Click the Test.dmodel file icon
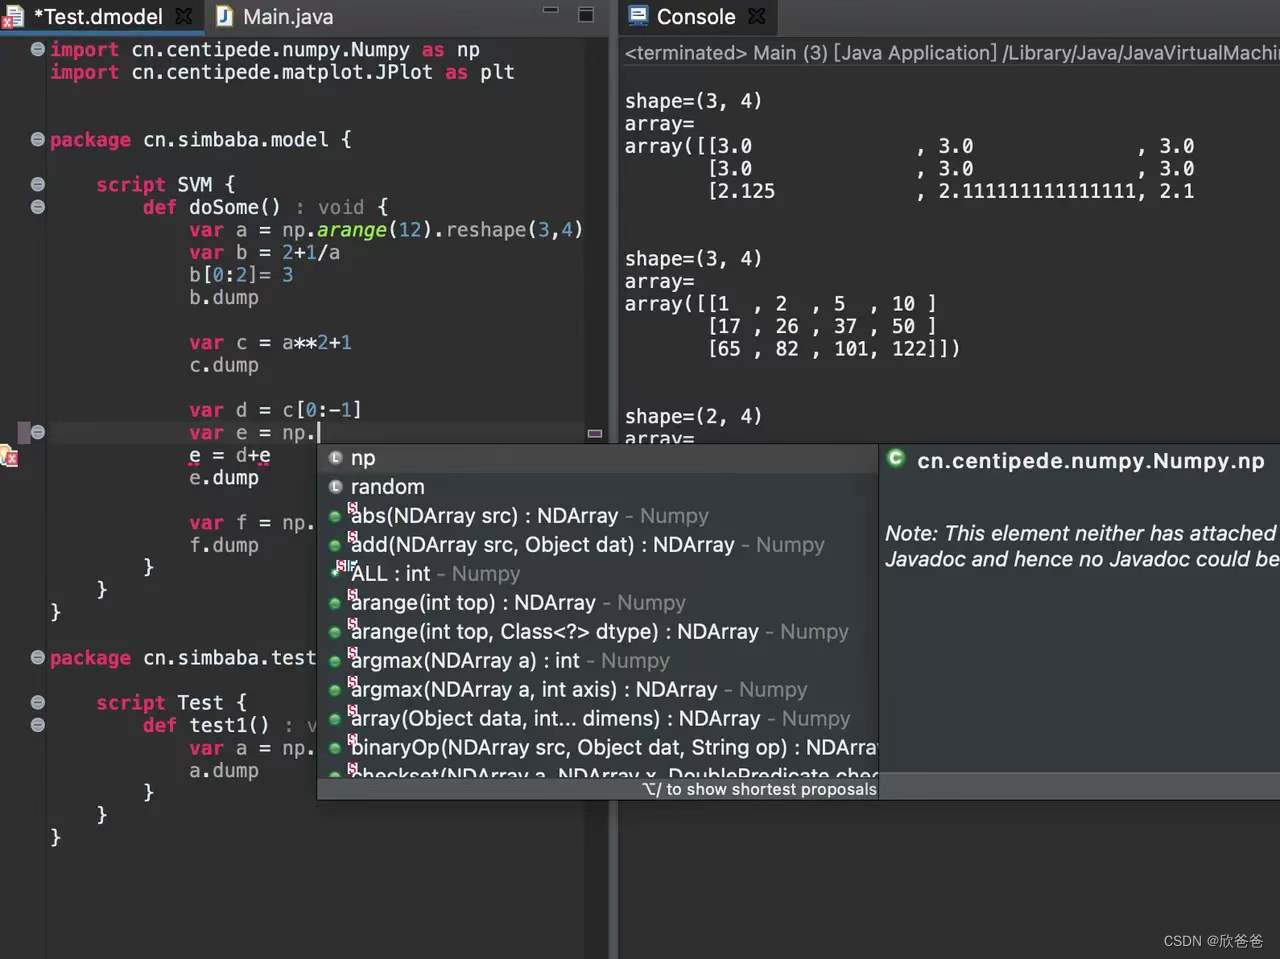 coord(13,17)
